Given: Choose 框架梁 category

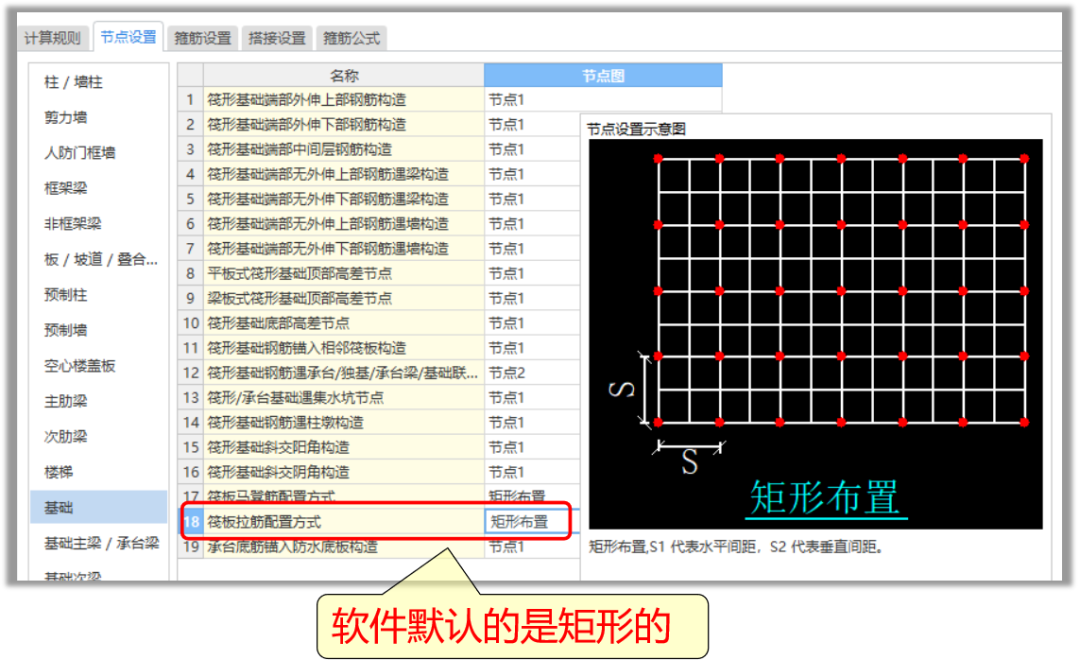Looking at the screenshot, I should click(66, 188).
